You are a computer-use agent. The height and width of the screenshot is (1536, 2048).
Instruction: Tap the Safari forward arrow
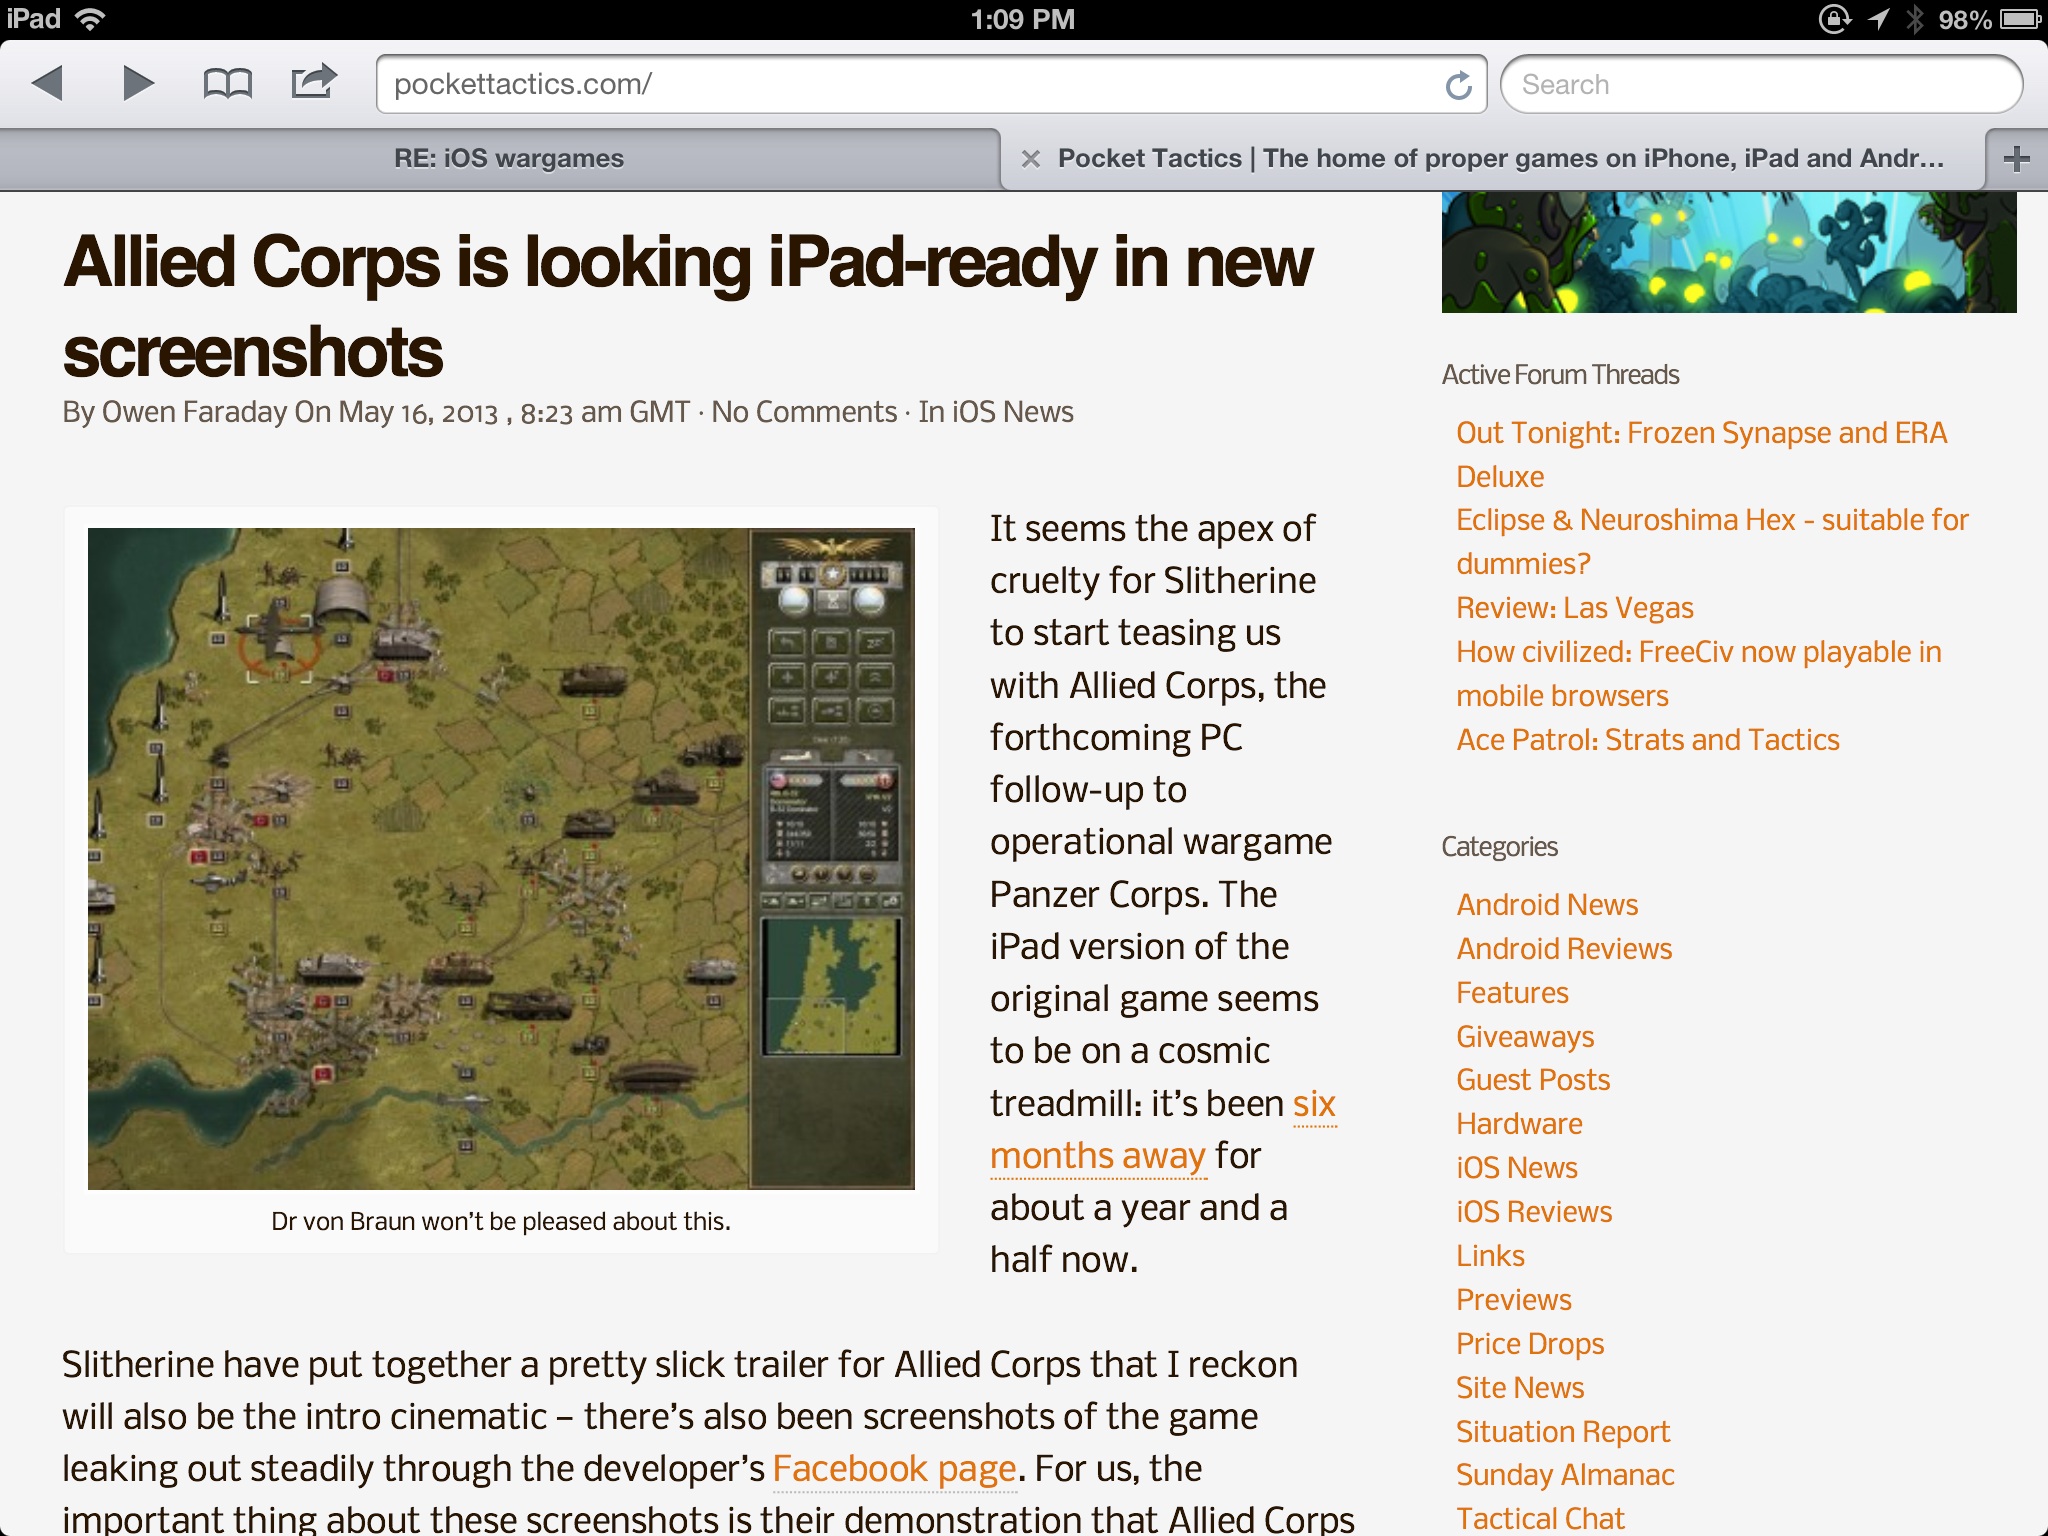[138, 83]
